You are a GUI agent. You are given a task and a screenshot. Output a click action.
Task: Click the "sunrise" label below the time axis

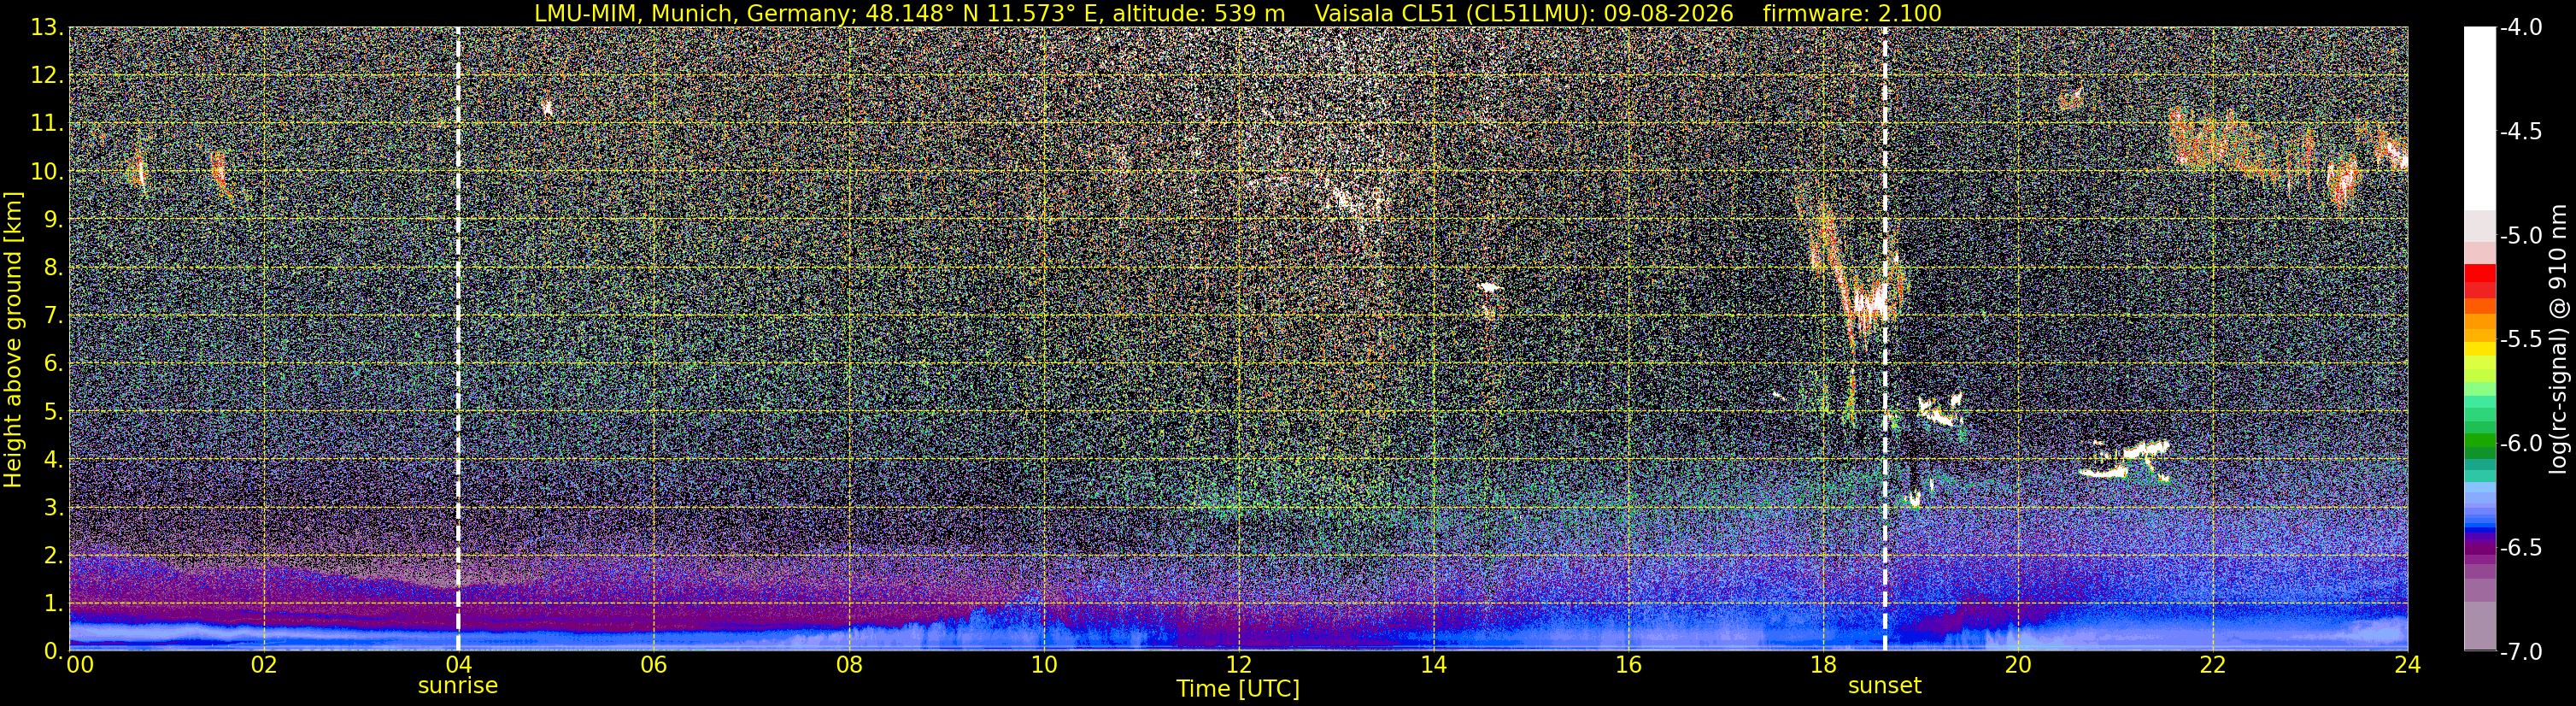[x=458, y=686]
